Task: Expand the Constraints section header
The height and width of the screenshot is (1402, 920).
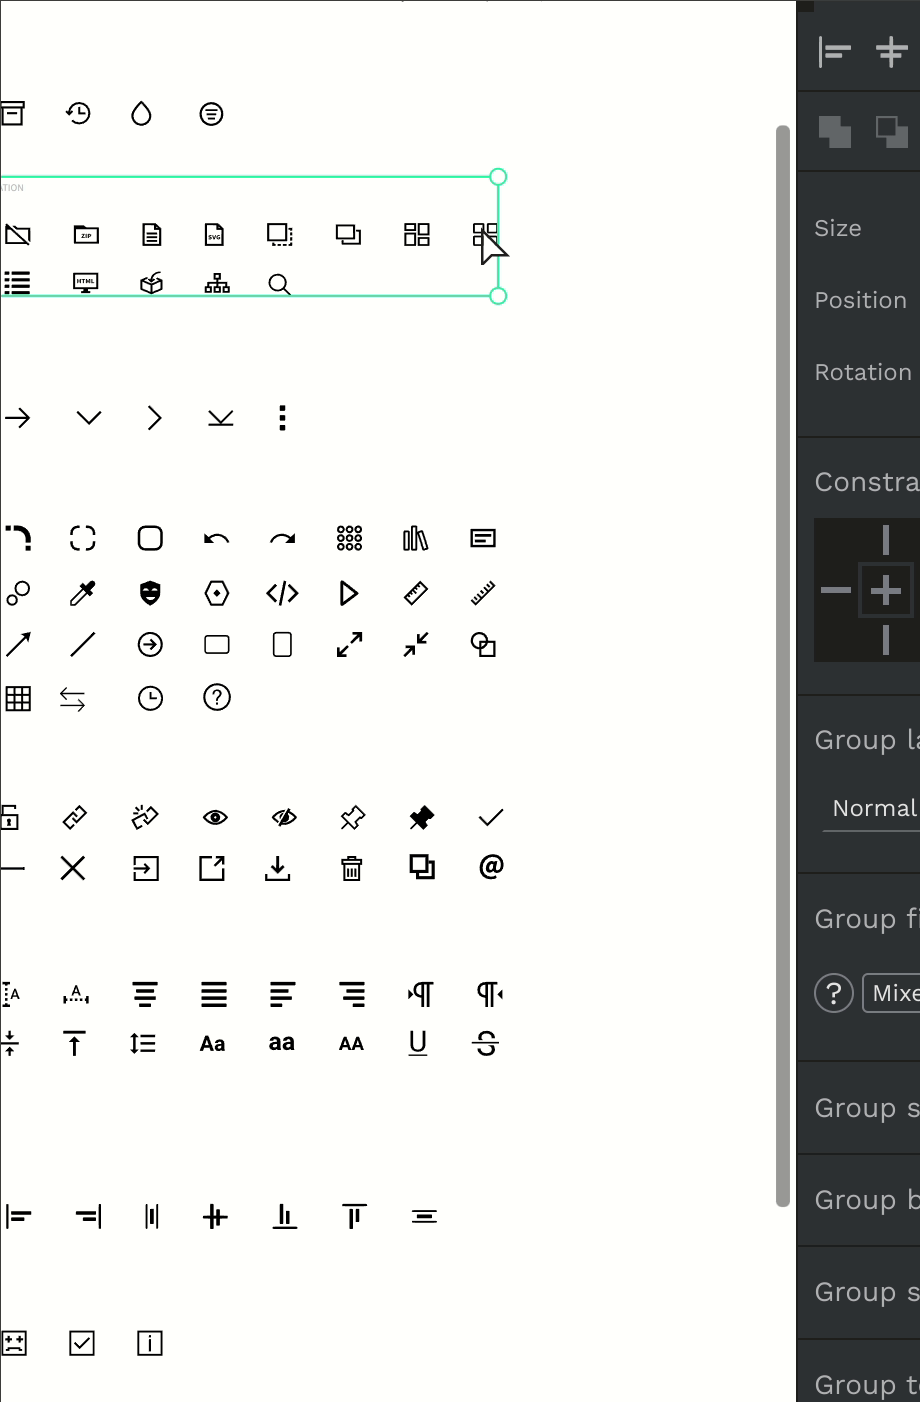Action: 866,482
